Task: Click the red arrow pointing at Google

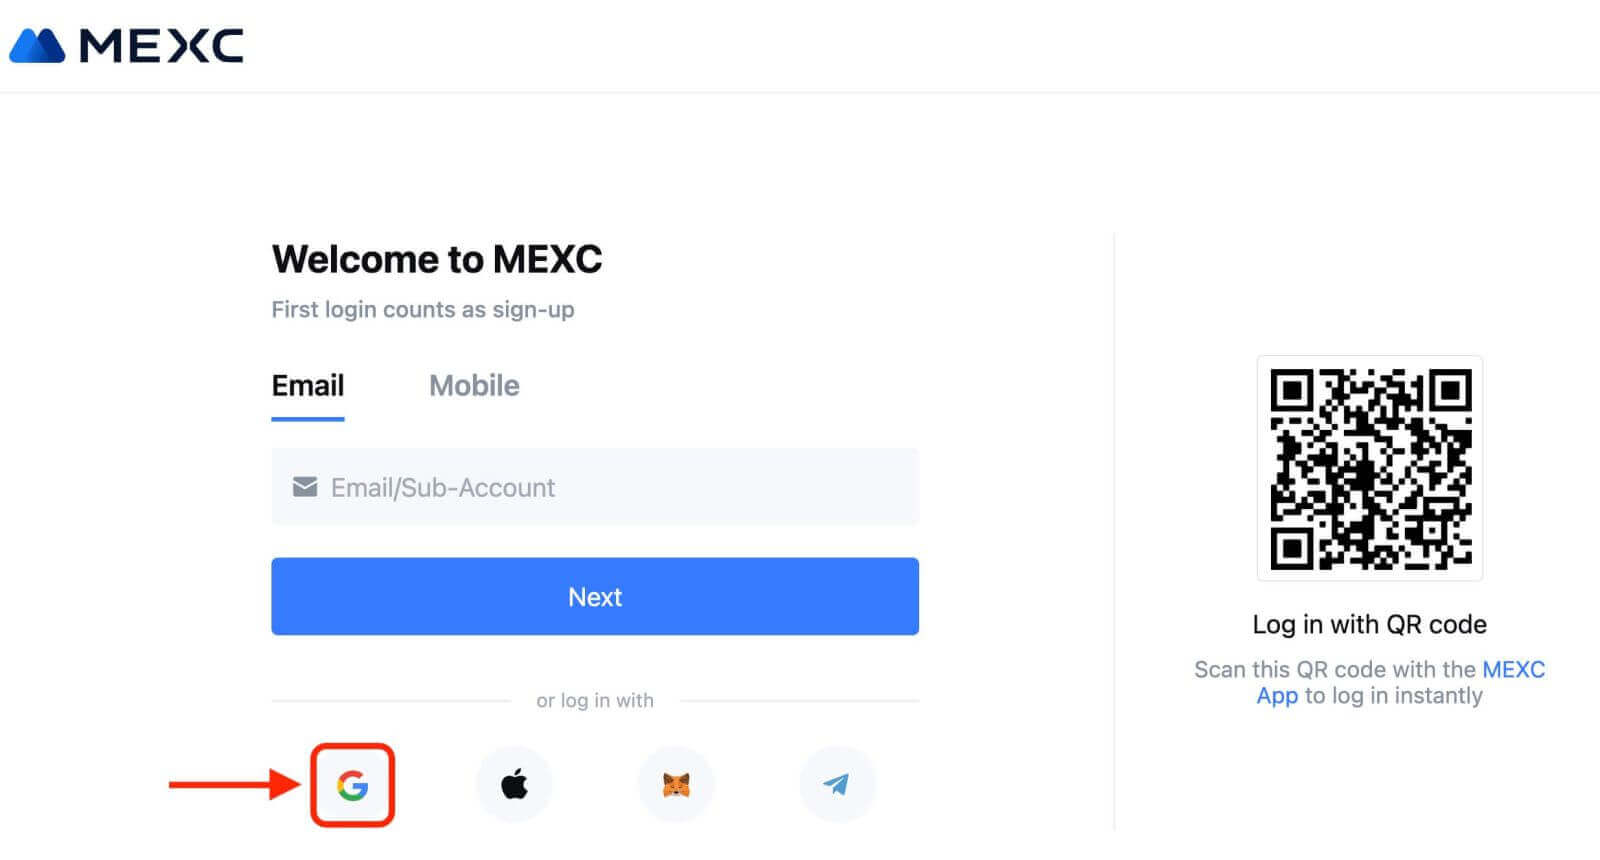Action: point(240,784)
